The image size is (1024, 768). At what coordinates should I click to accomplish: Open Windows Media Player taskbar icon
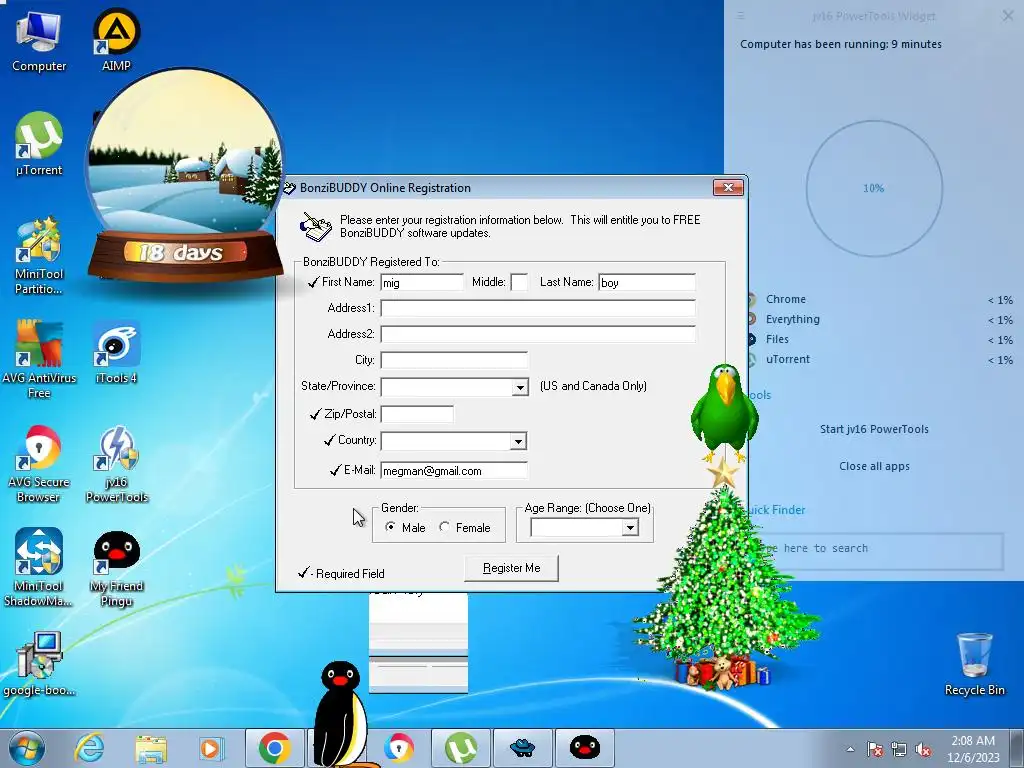pos(211,748)
